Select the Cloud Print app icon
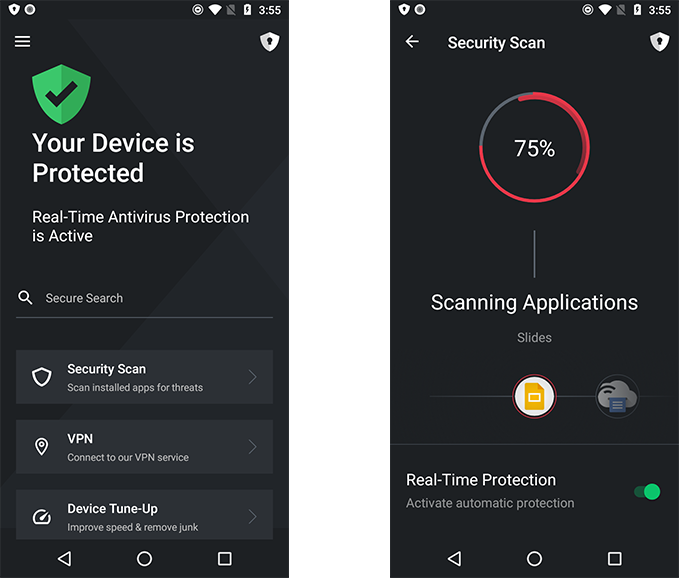679x578 pixels. [617, 396]
